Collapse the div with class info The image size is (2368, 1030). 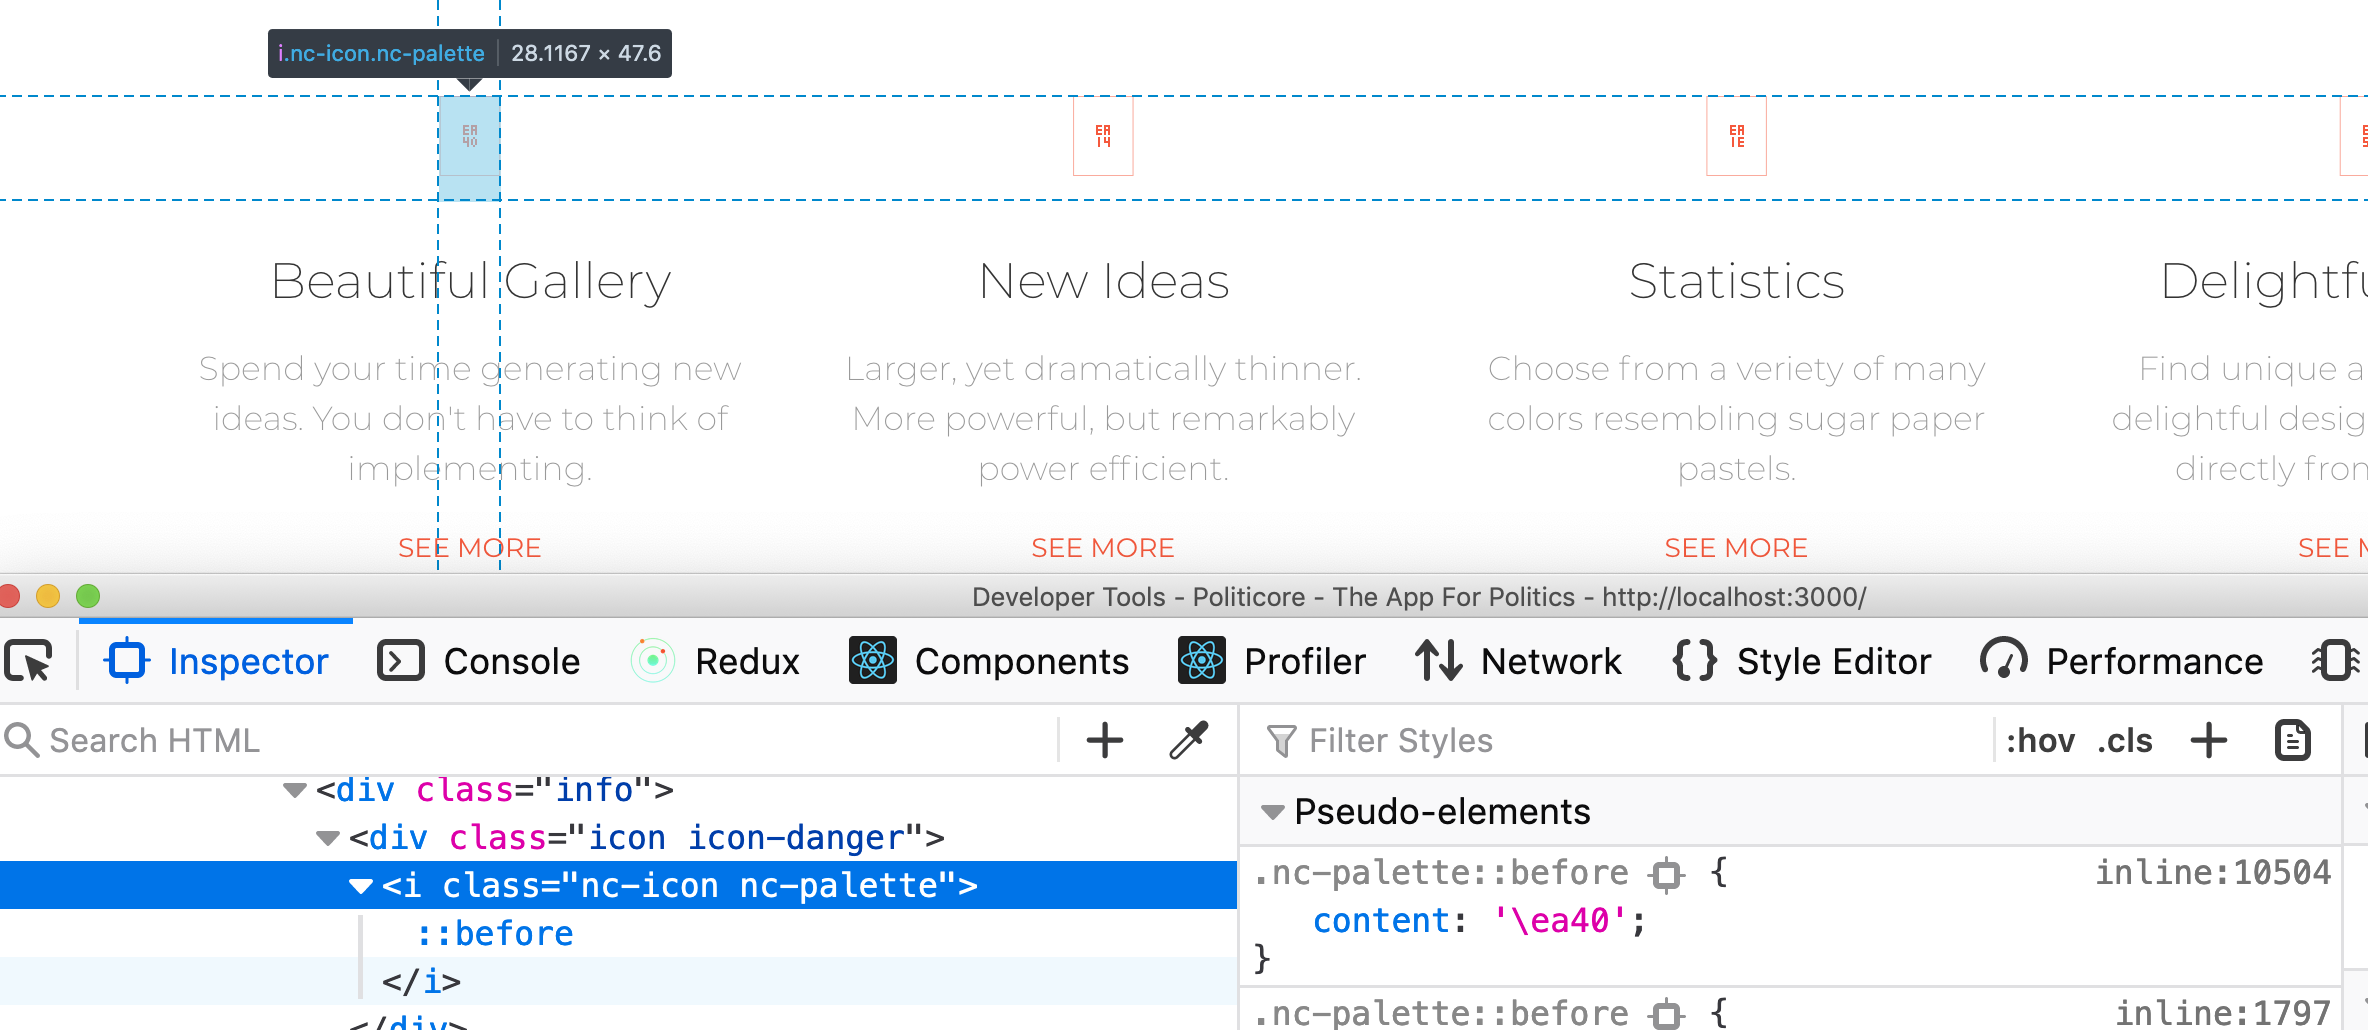[x=293, y=789]
